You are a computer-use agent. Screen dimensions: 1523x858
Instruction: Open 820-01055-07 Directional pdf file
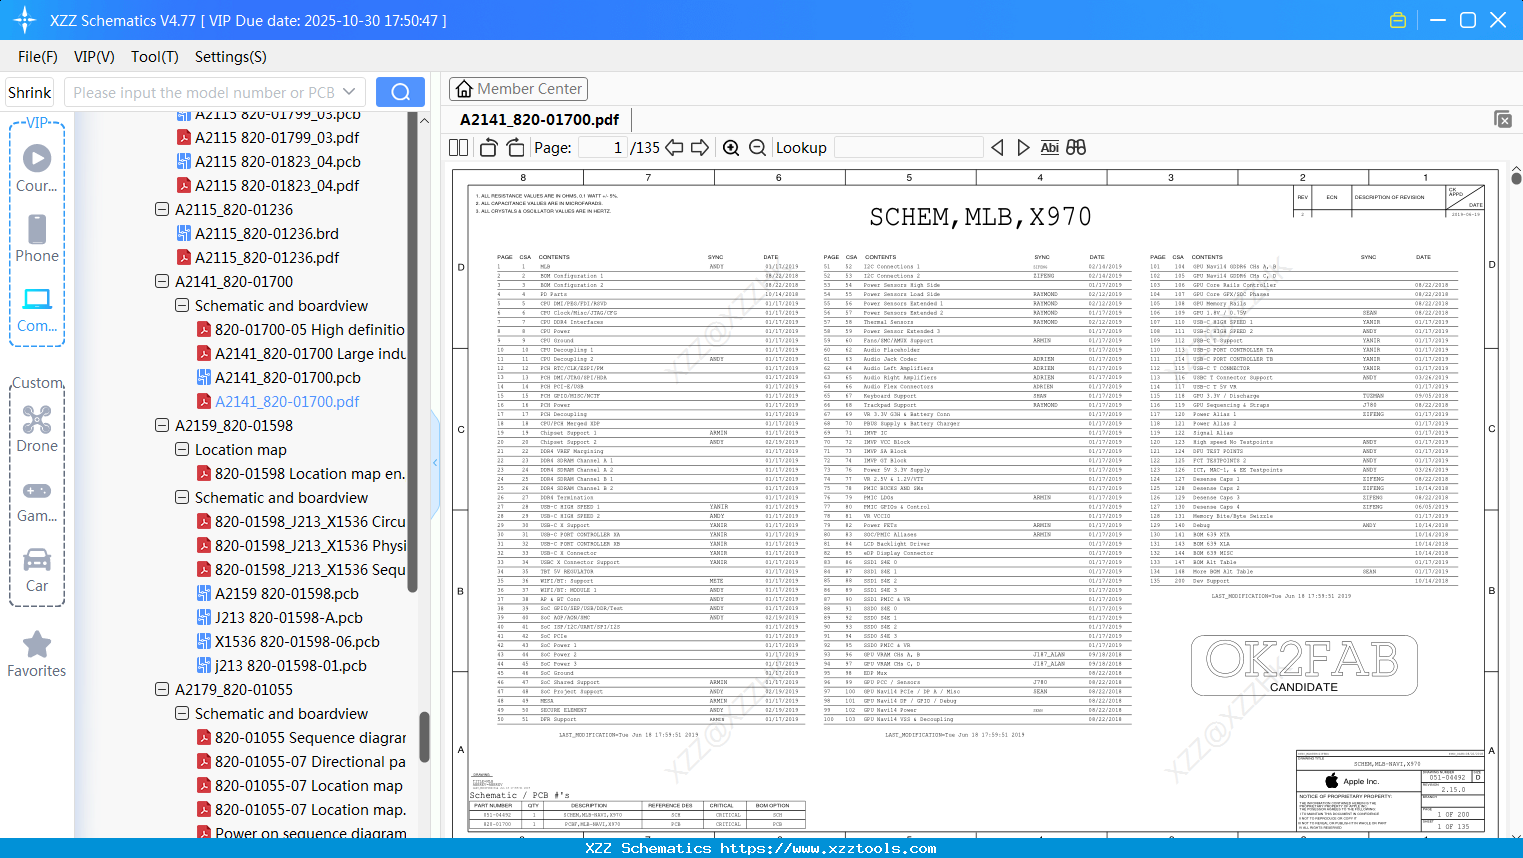pos(301,762)
